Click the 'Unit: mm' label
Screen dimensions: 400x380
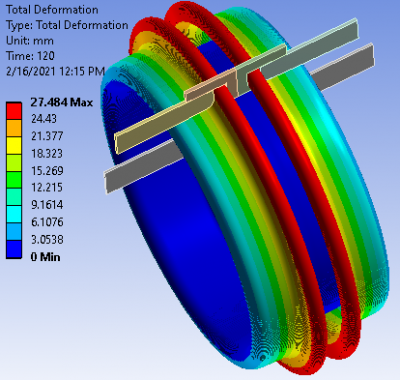pyautogui.click(x=30, y=41)
